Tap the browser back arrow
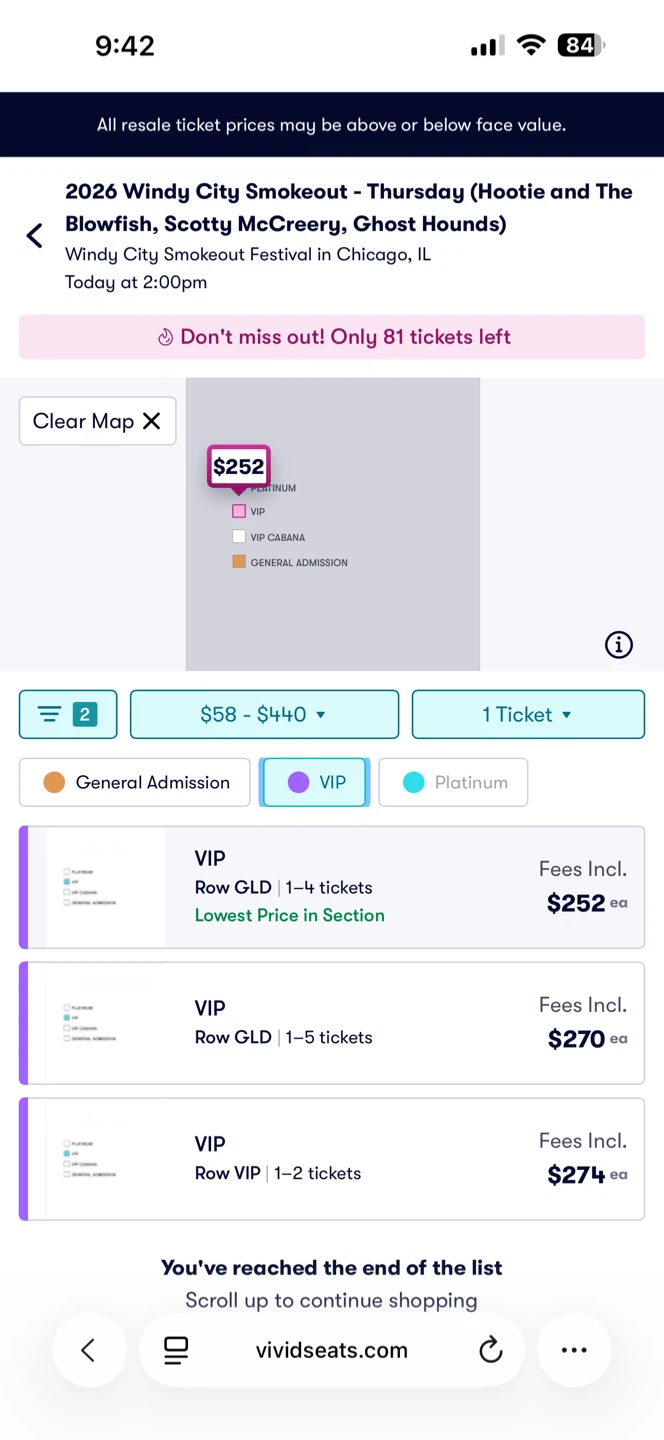 tap(88, 1350)
